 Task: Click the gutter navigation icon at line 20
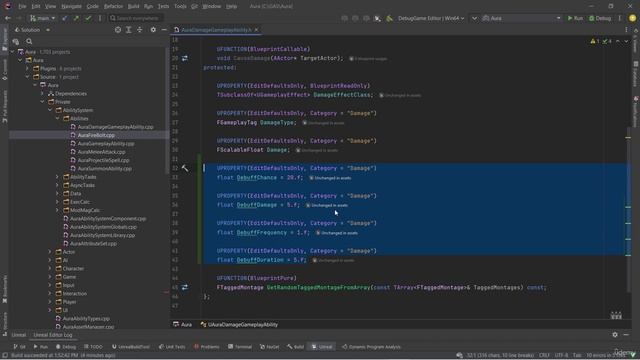click(x=185, y=58)
